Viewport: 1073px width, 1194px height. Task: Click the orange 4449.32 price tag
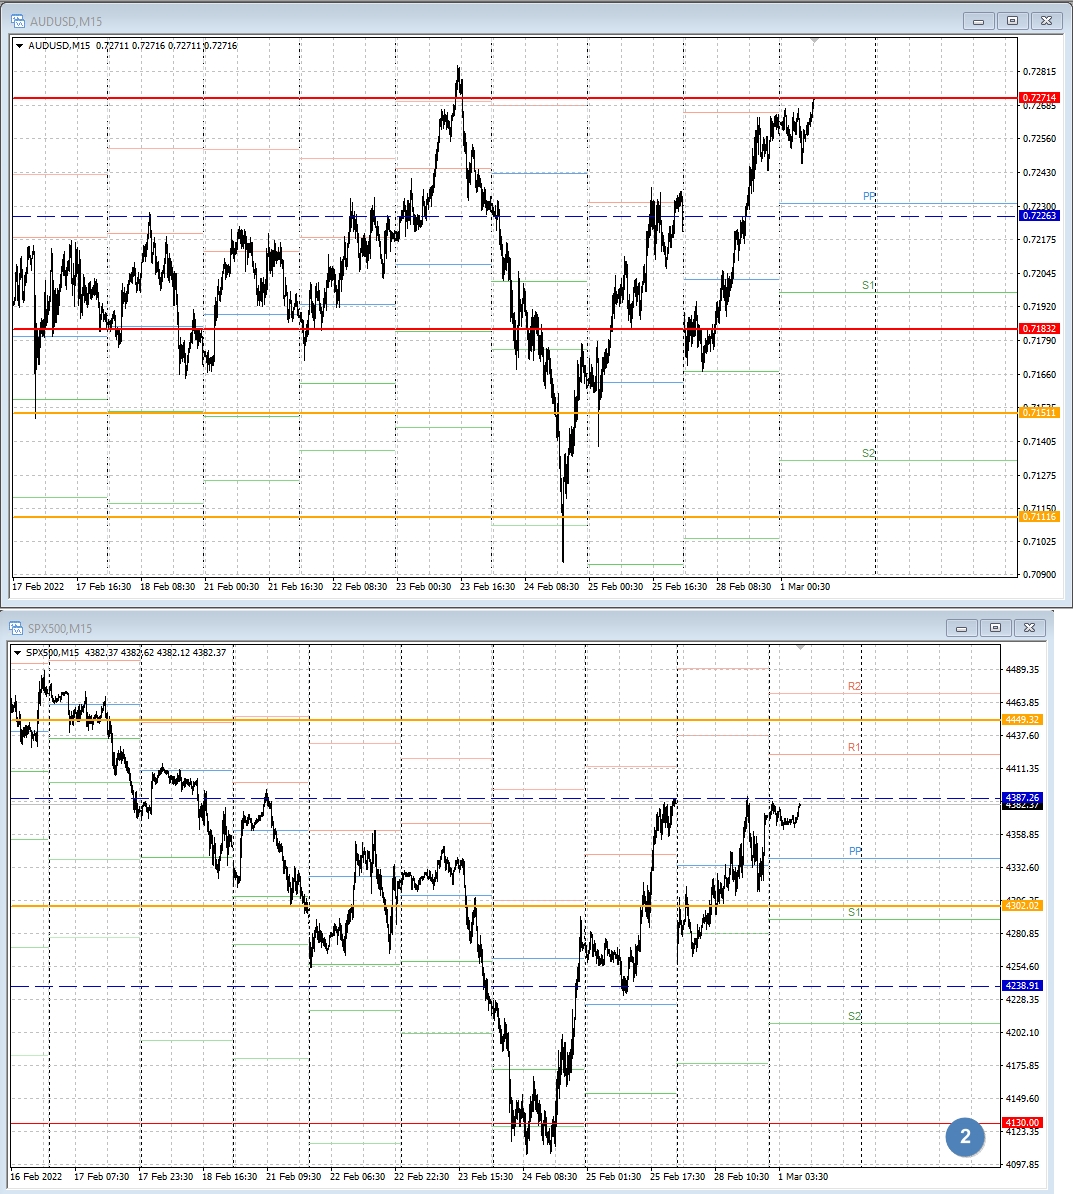pyautogui.click(x=1022, y=719)
